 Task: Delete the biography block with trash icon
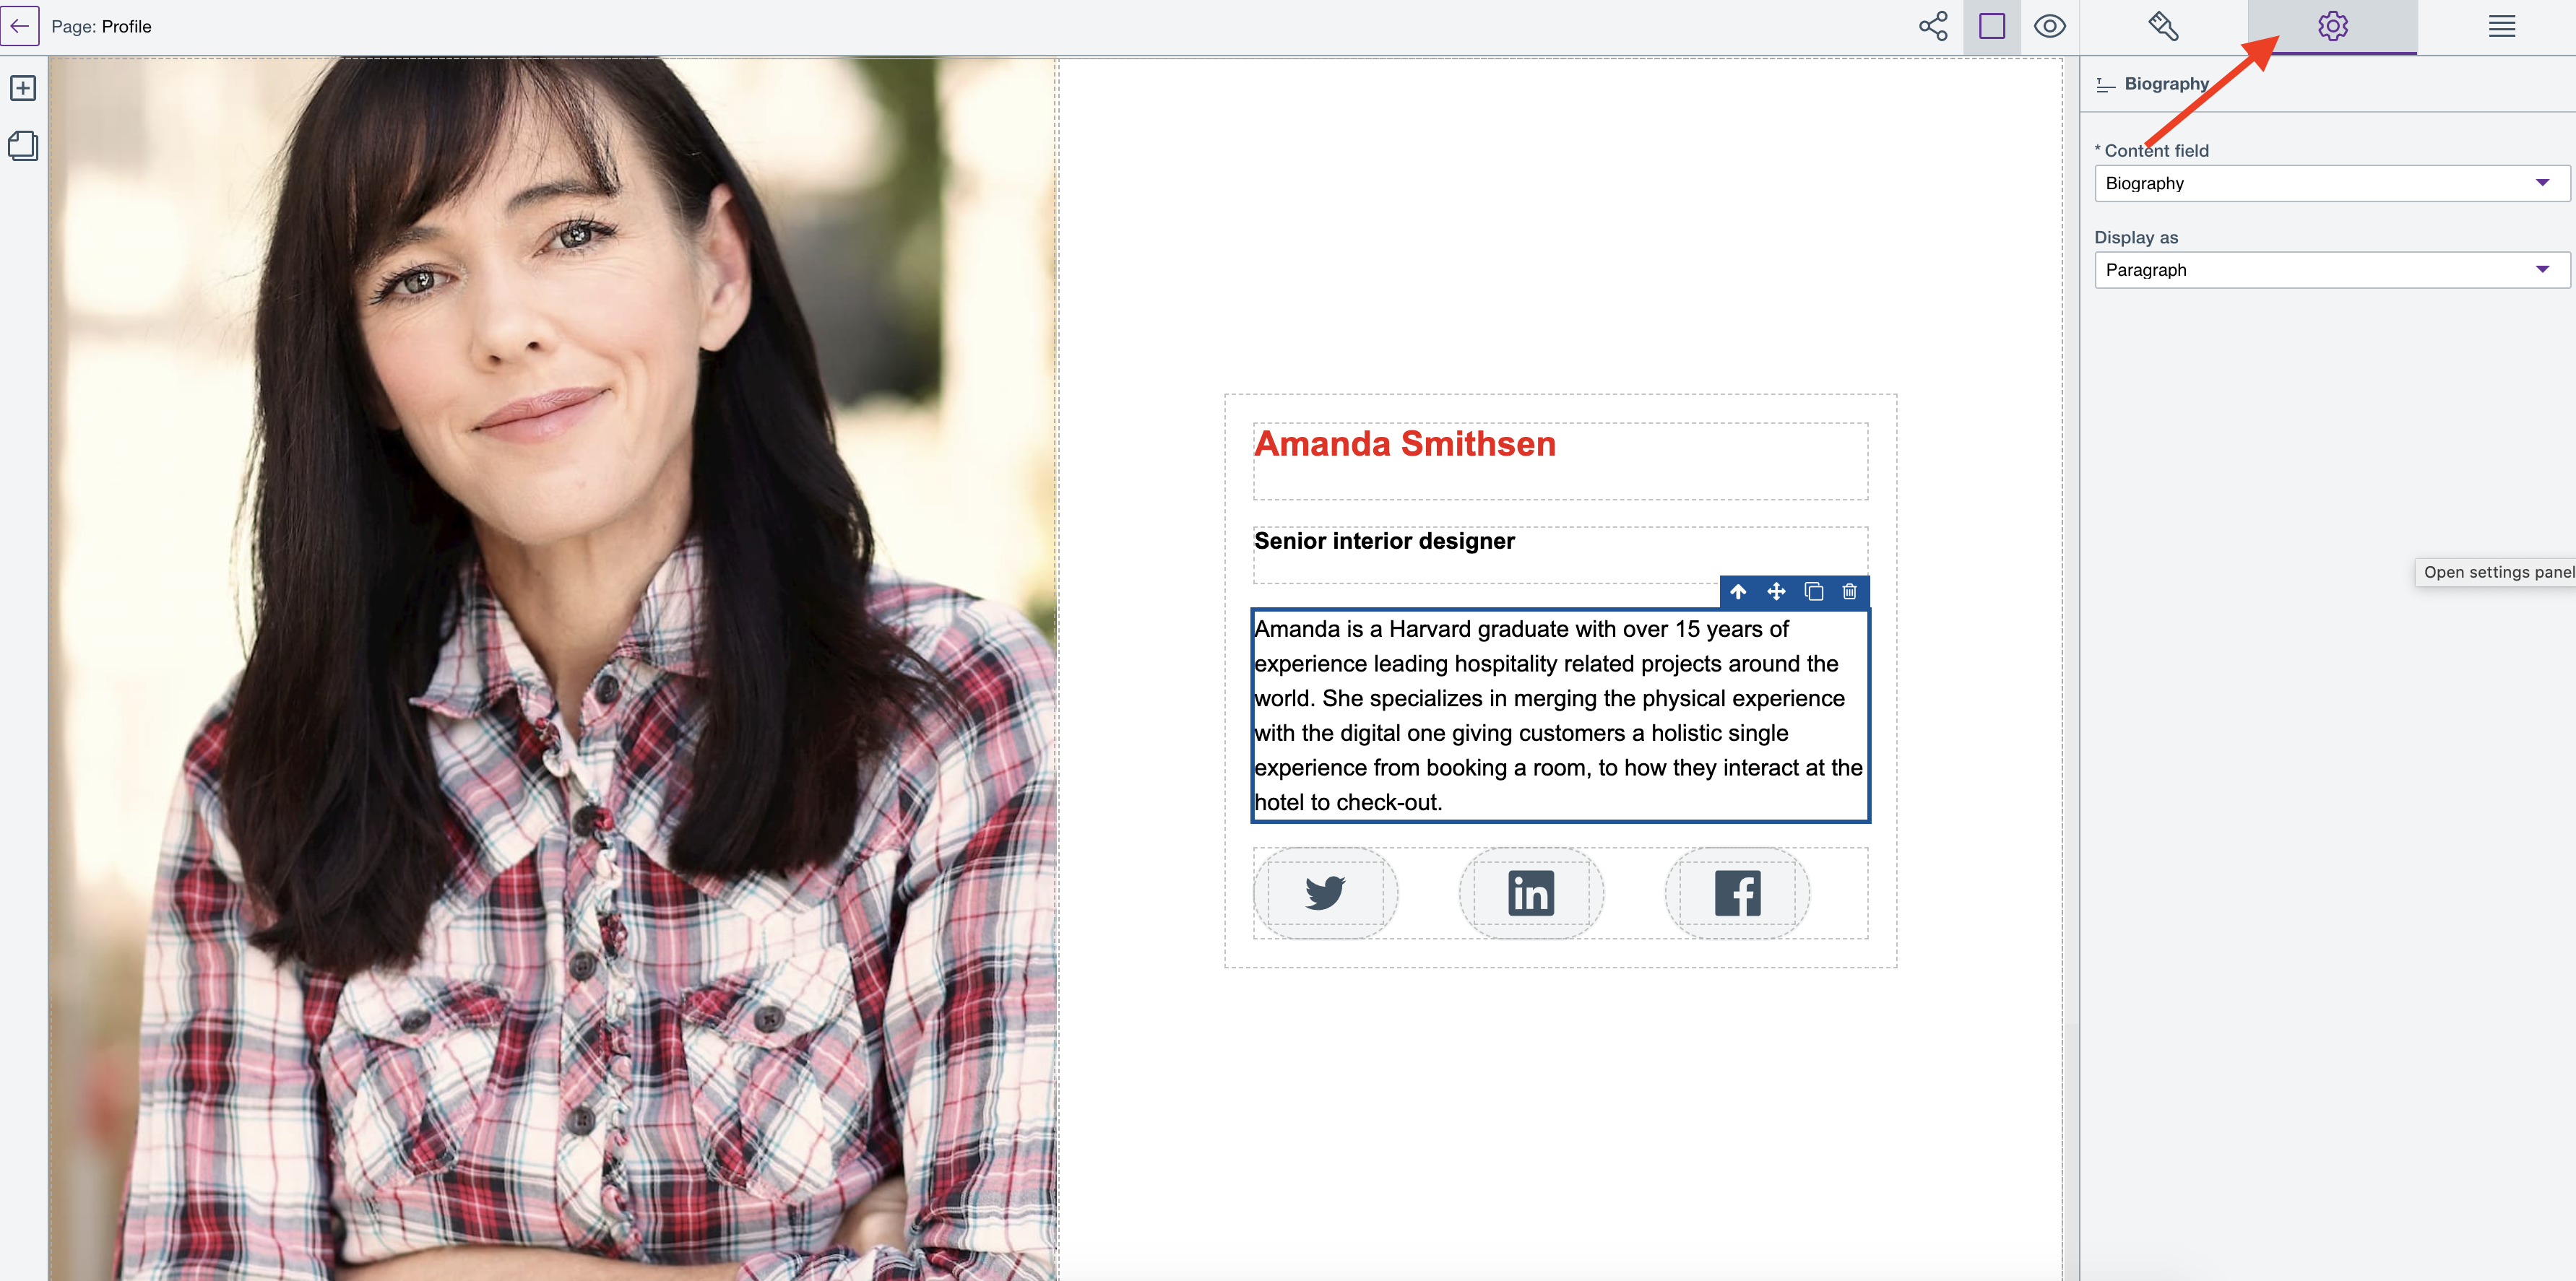1849,592
